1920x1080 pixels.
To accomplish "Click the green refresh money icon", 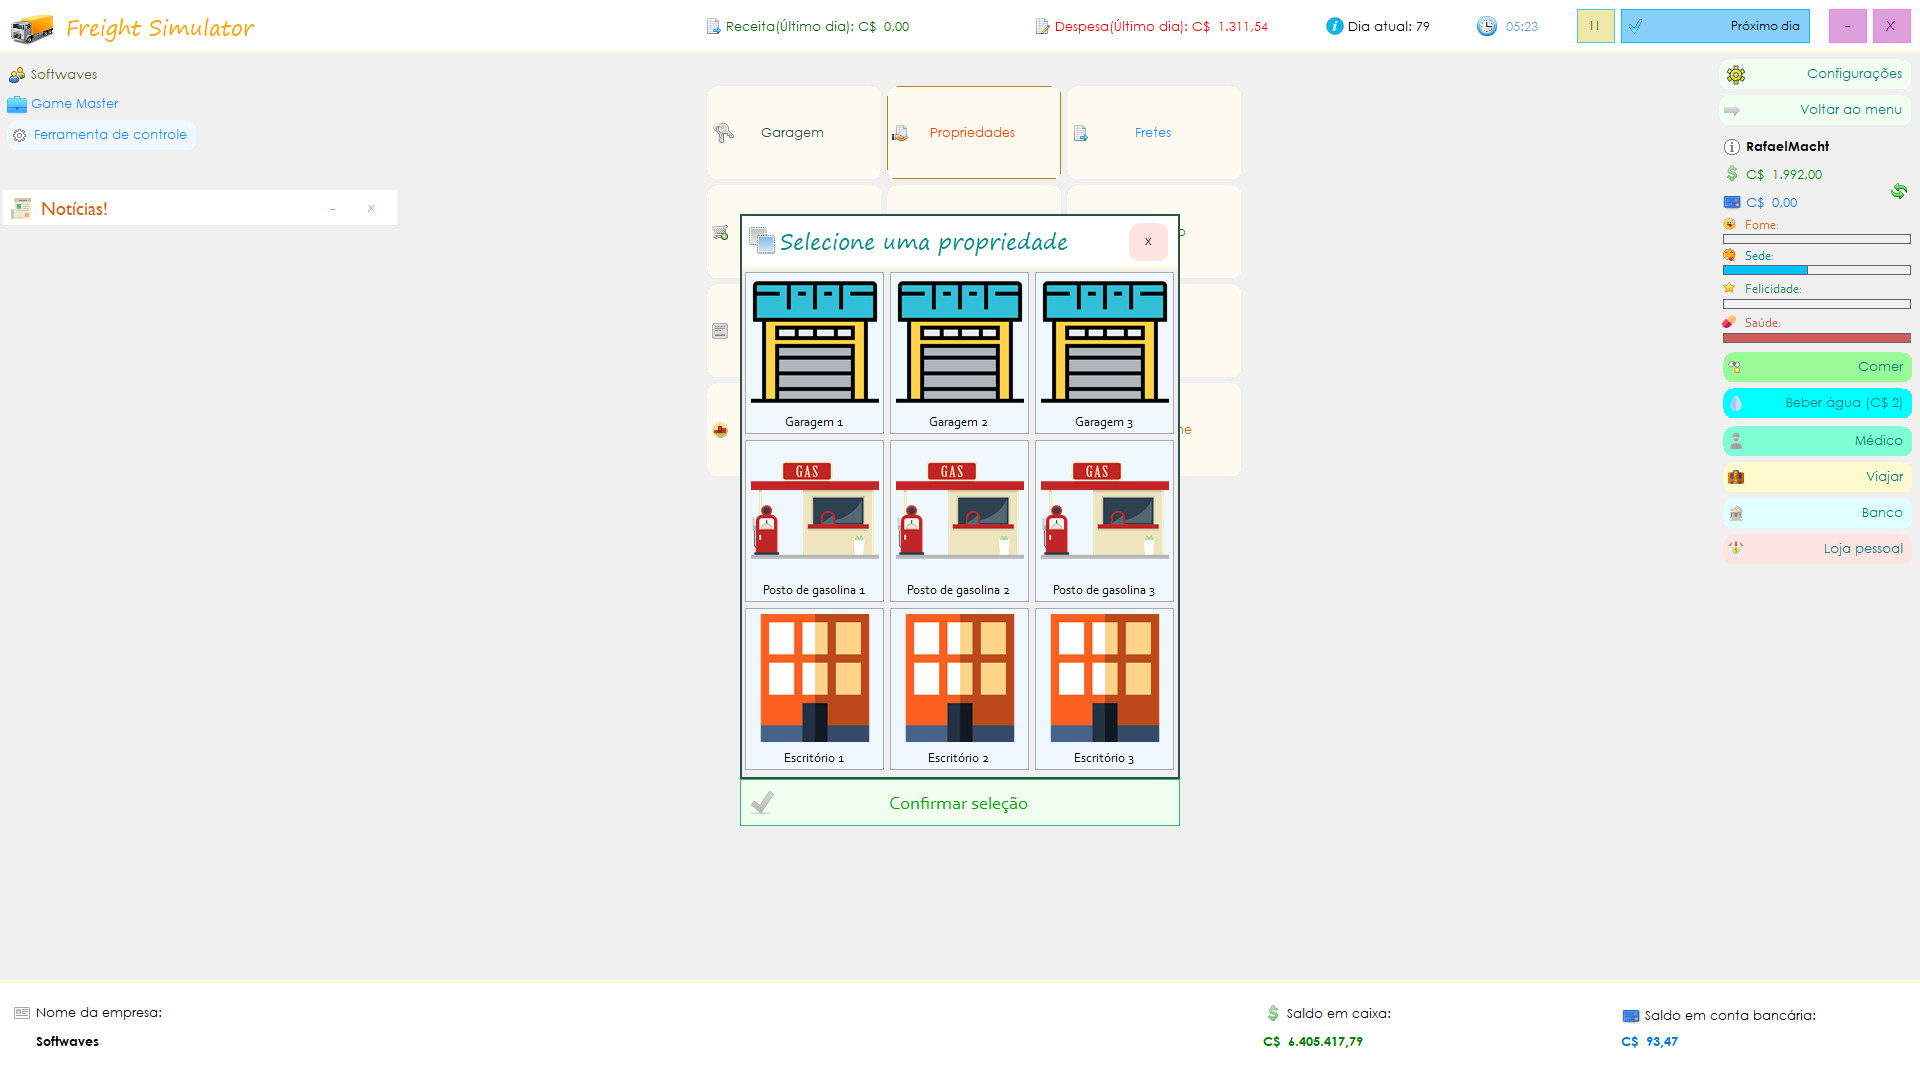I will tap(1898, 191).
